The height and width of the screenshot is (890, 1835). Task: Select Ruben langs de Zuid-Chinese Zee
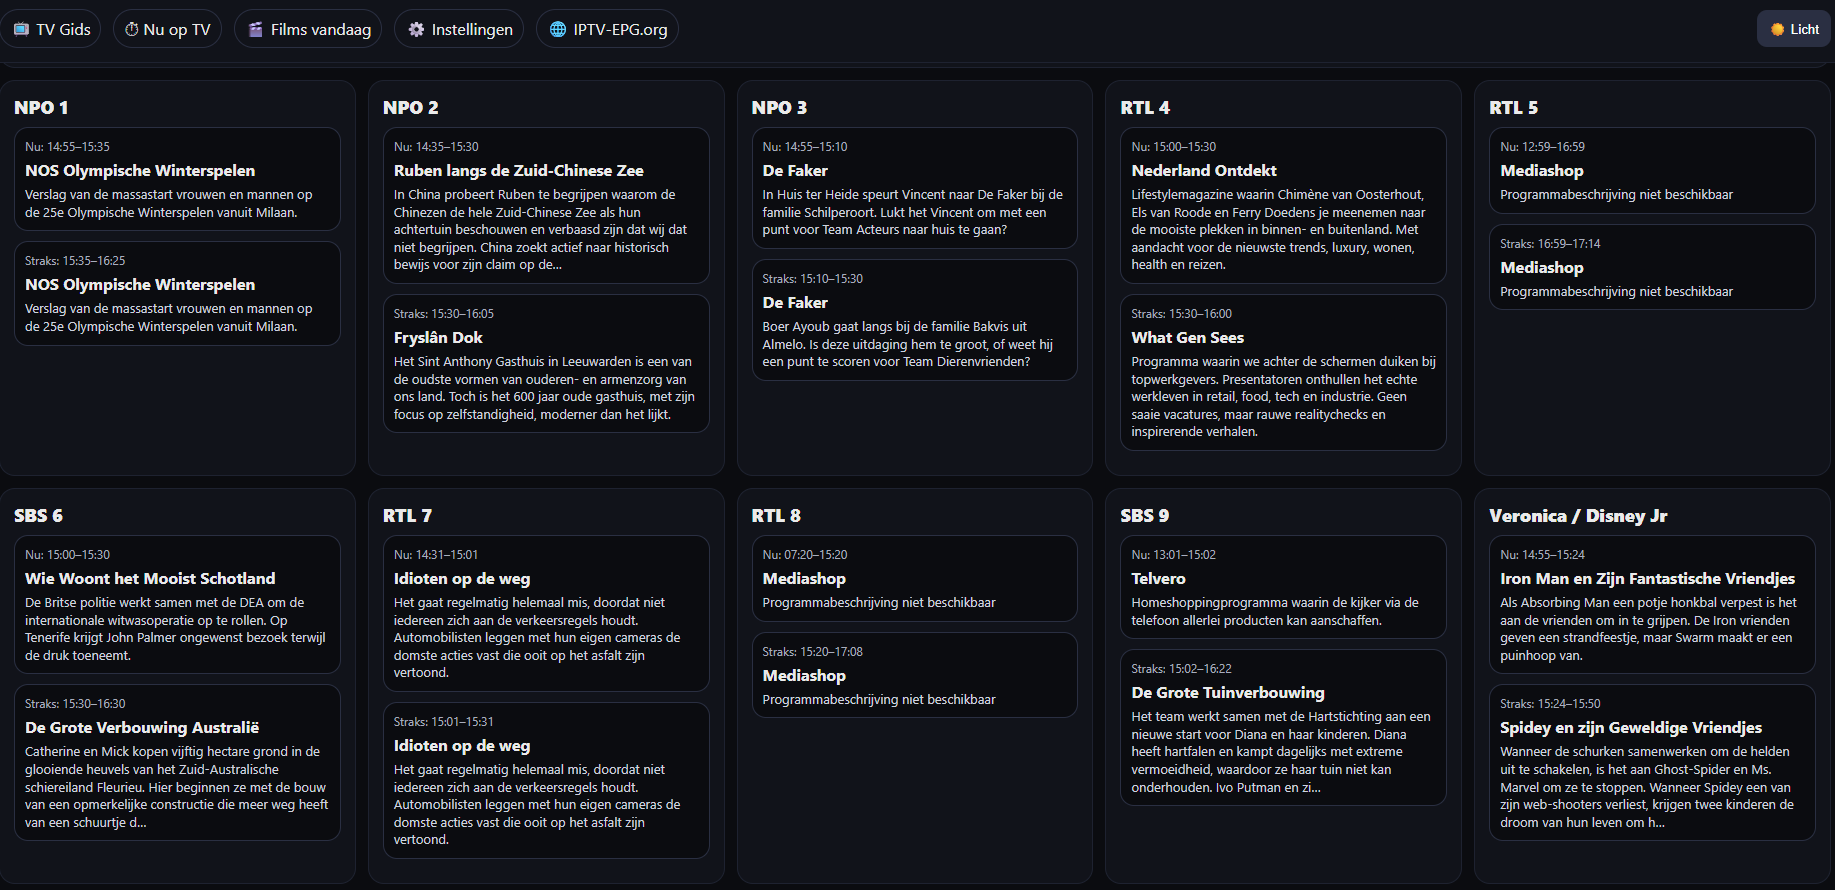tap(545, 205)
